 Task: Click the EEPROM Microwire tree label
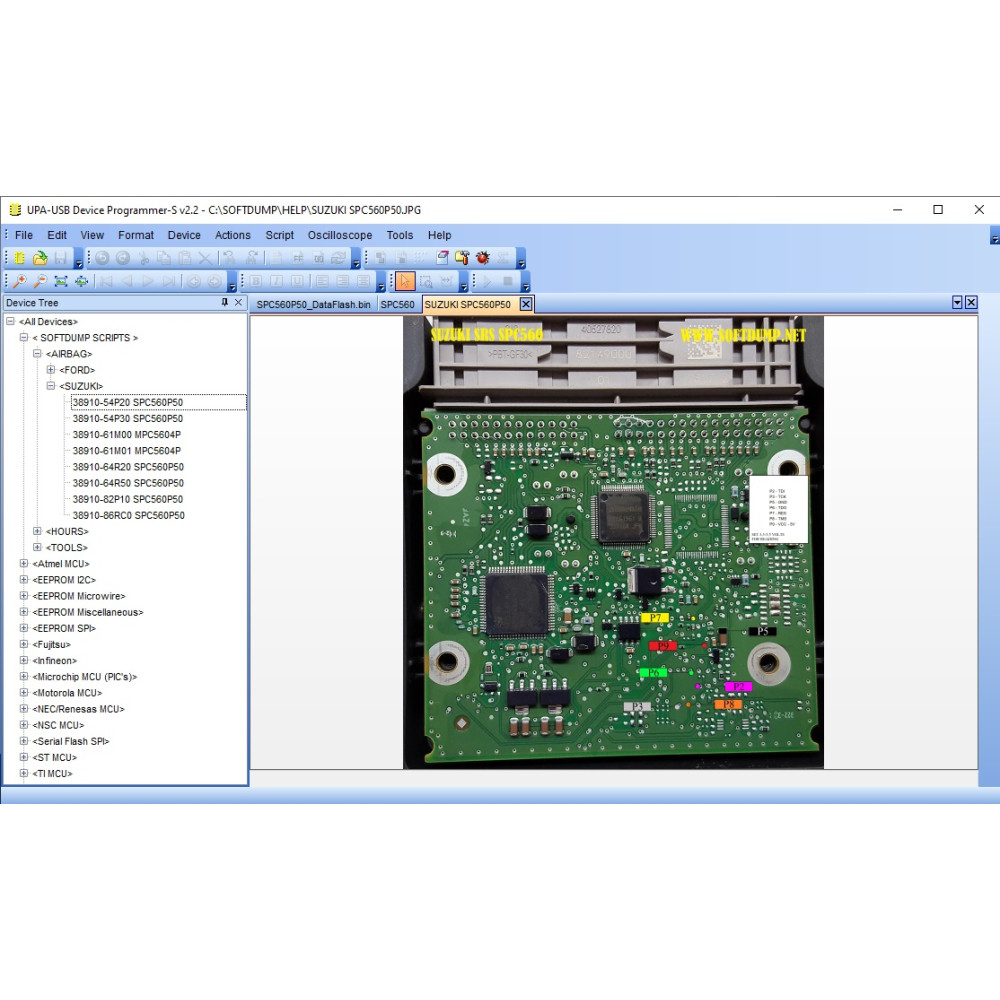(79, 596)
